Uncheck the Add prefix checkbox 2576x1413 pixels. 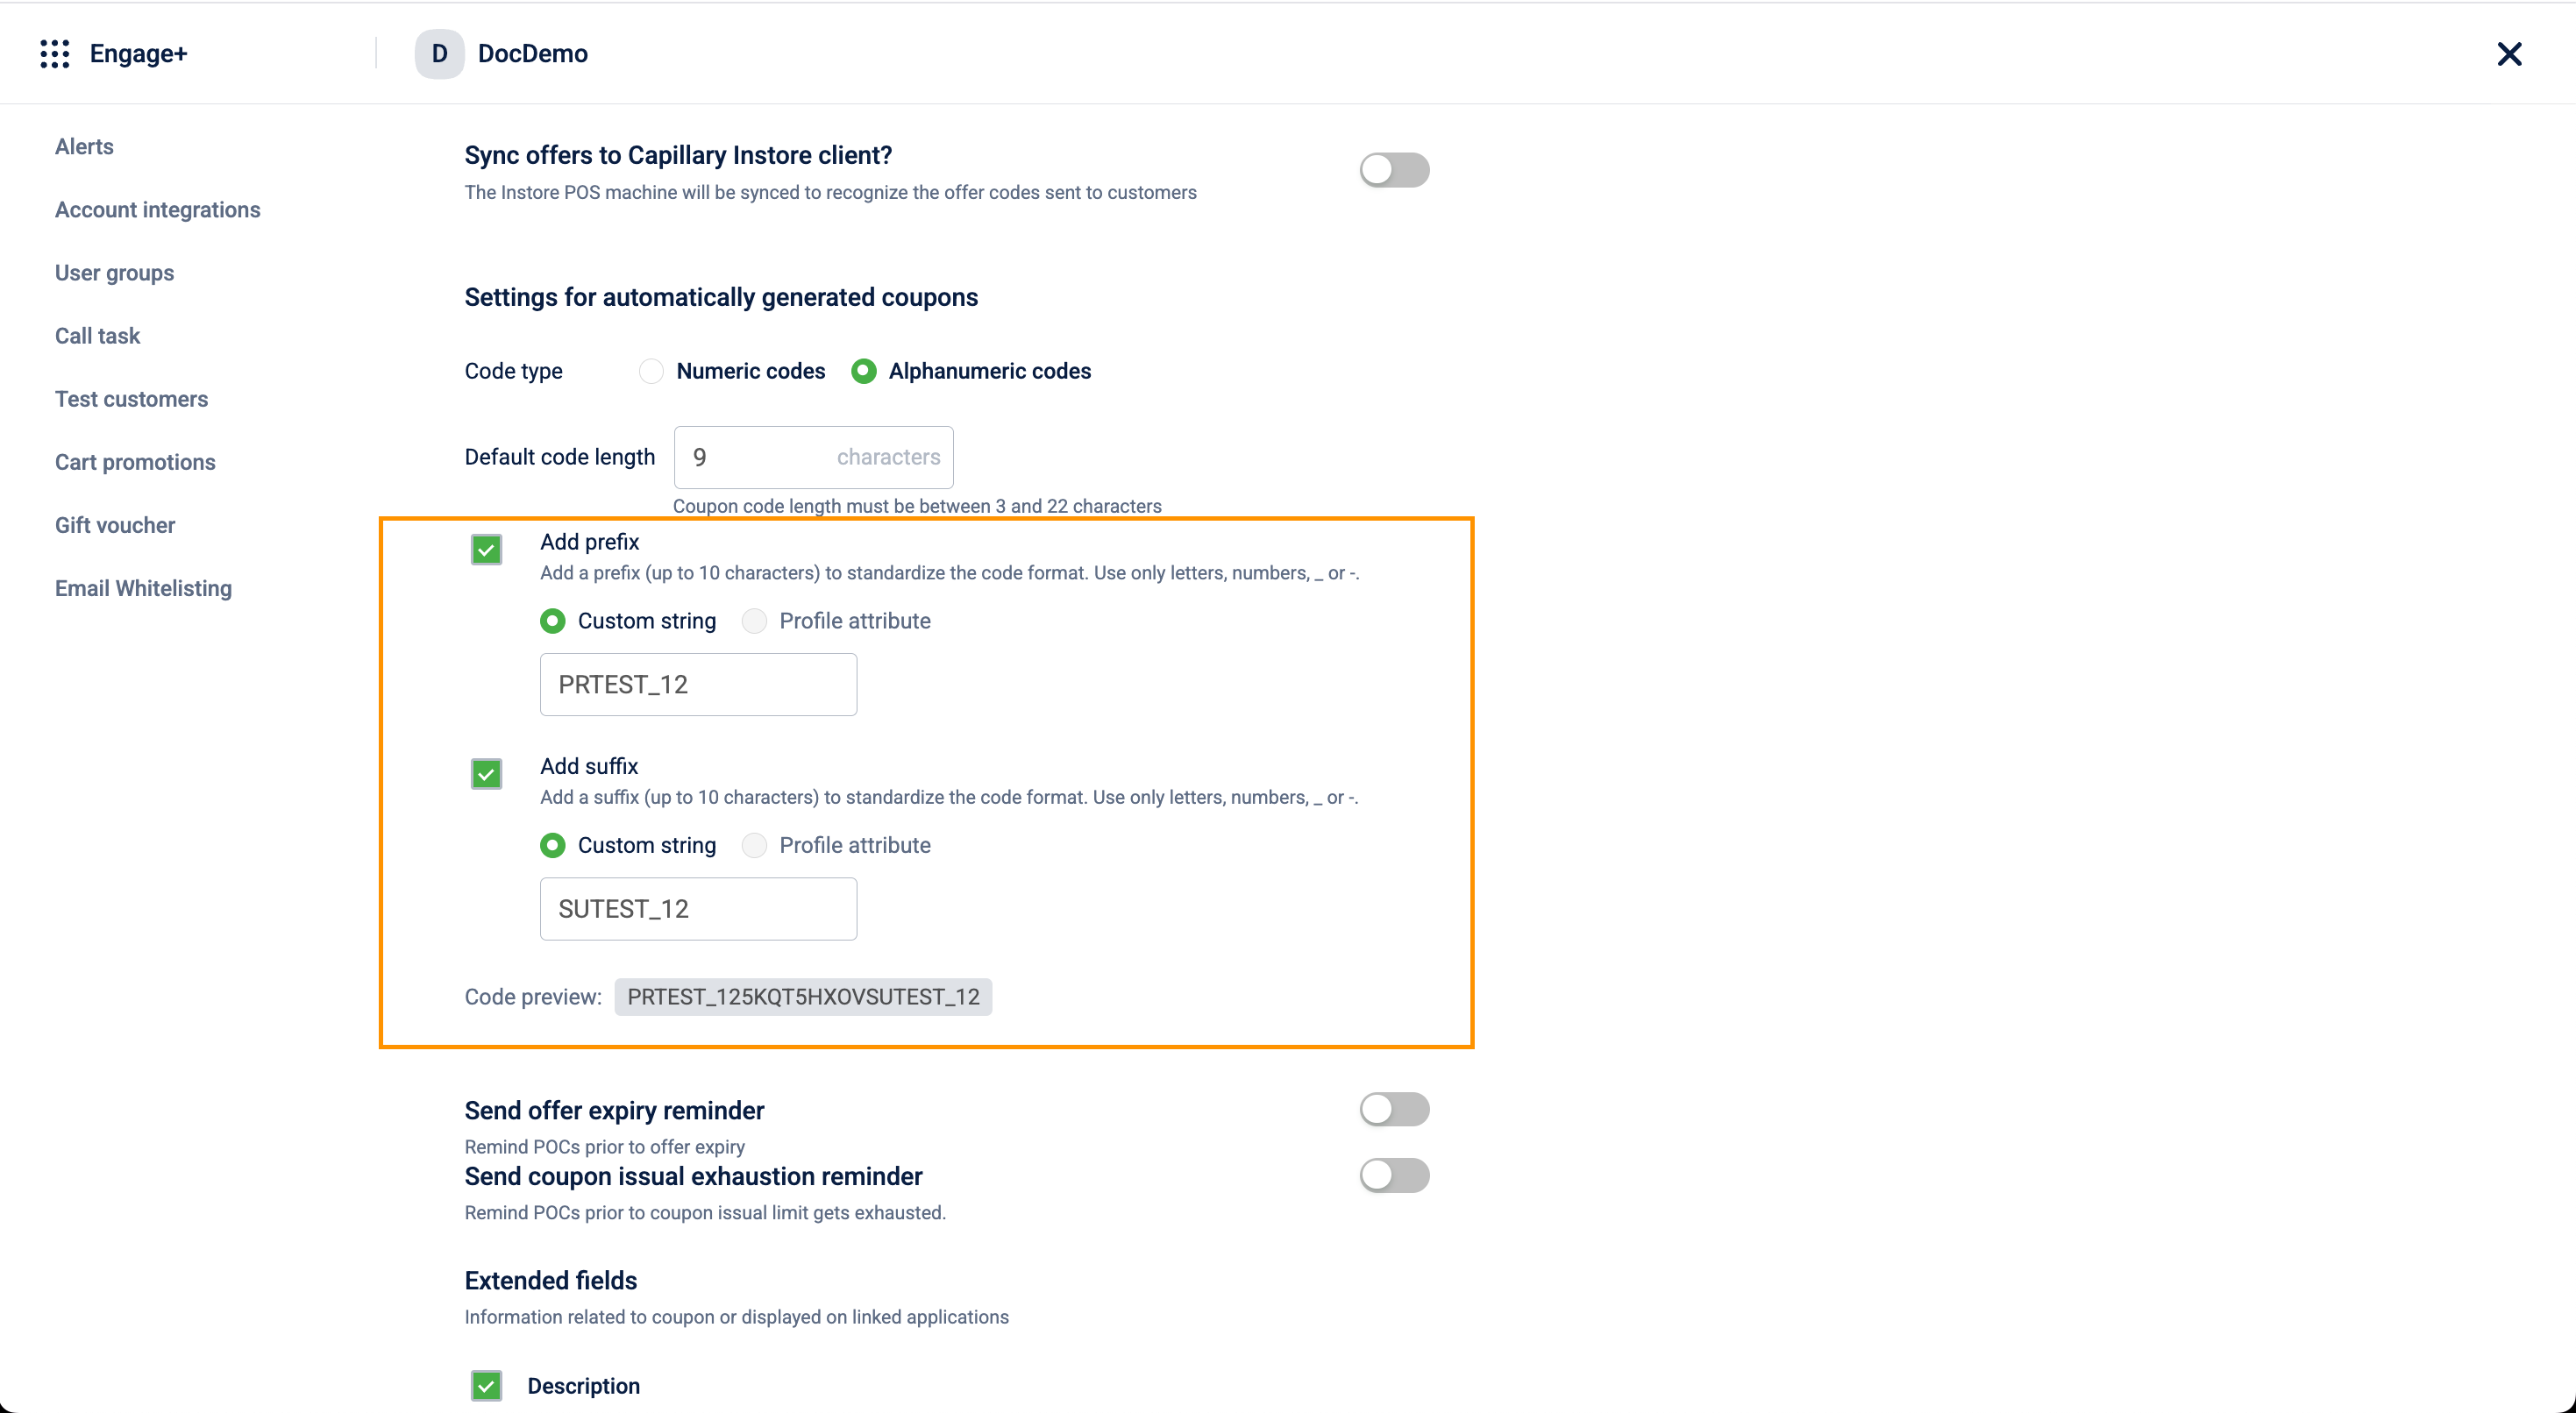(x=486, y=549)
